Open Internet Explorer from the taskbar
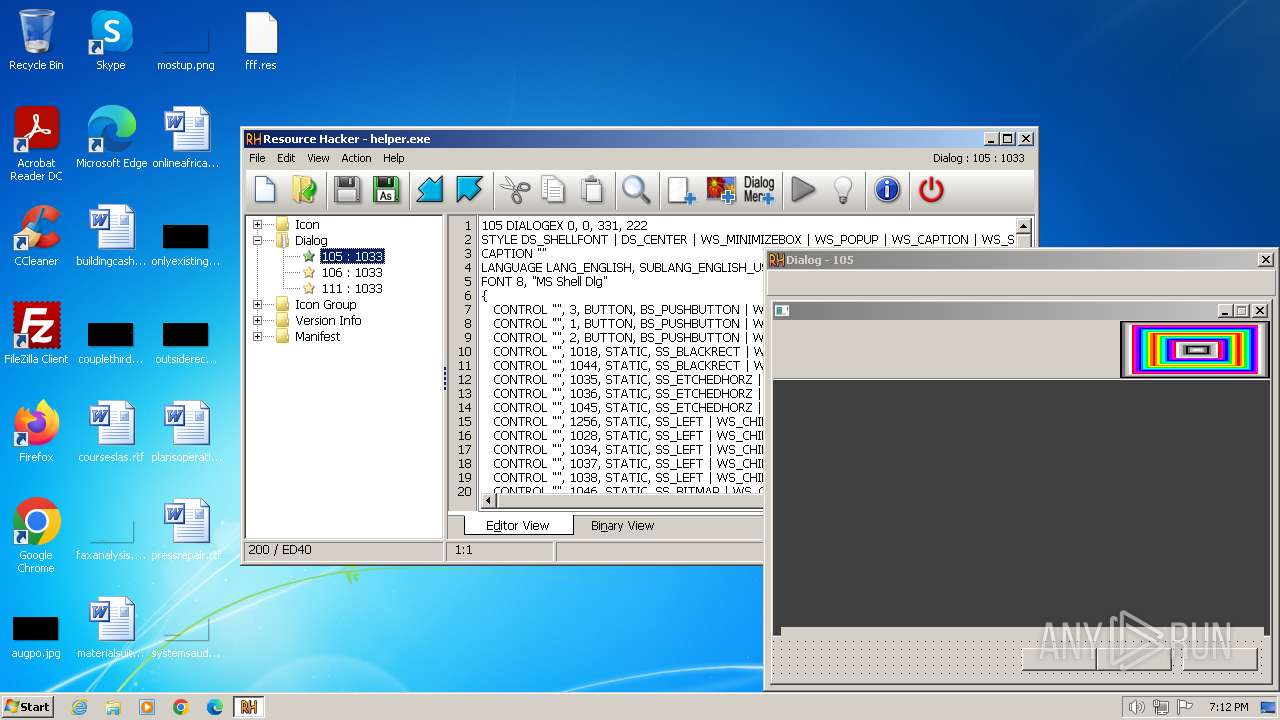The image size is (1280, 720). 79,706
